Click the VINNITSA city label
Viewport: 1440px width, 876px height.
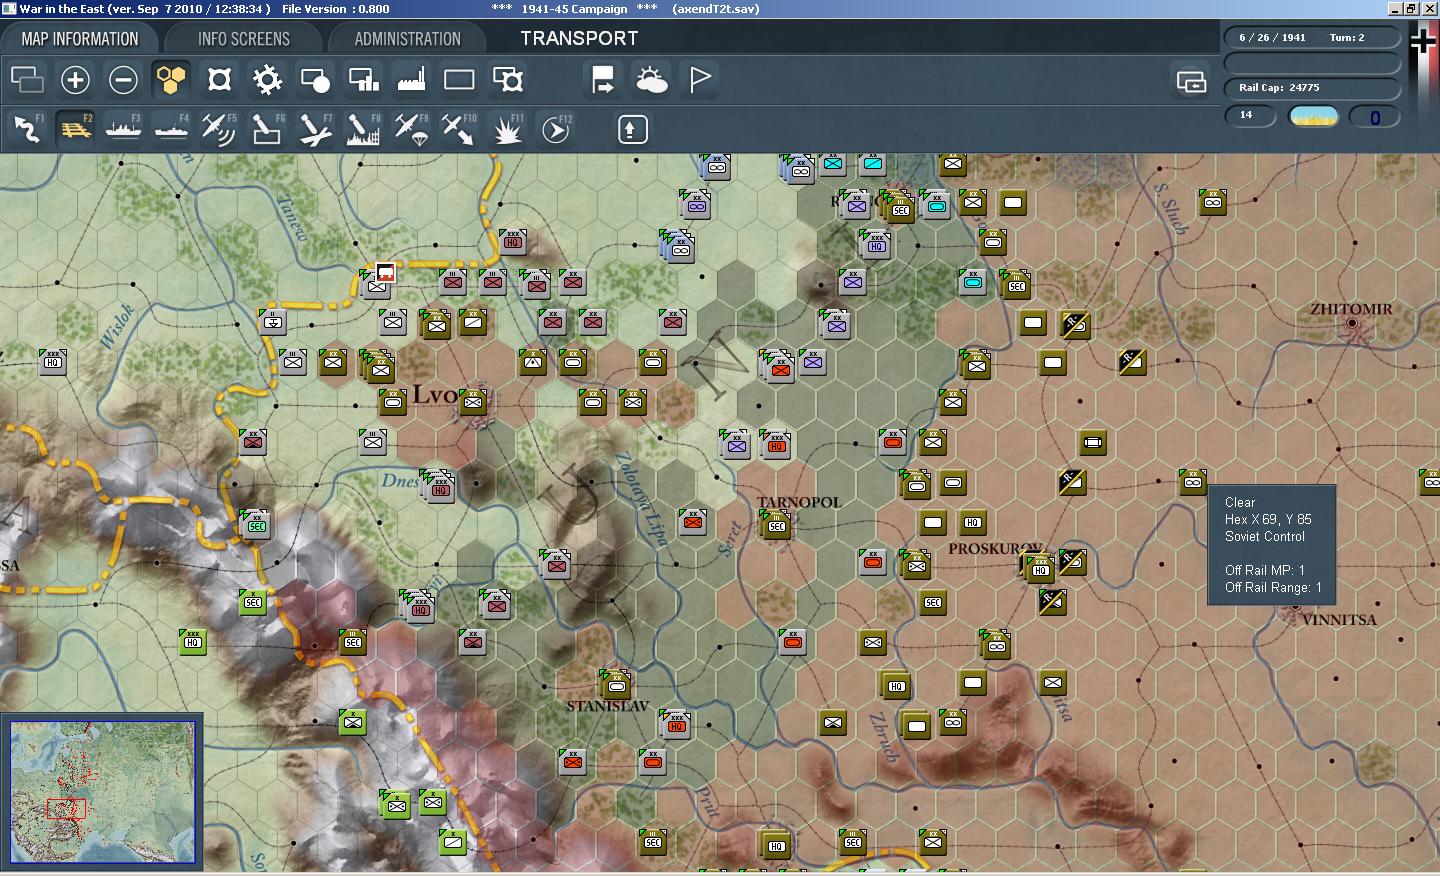1339,620
